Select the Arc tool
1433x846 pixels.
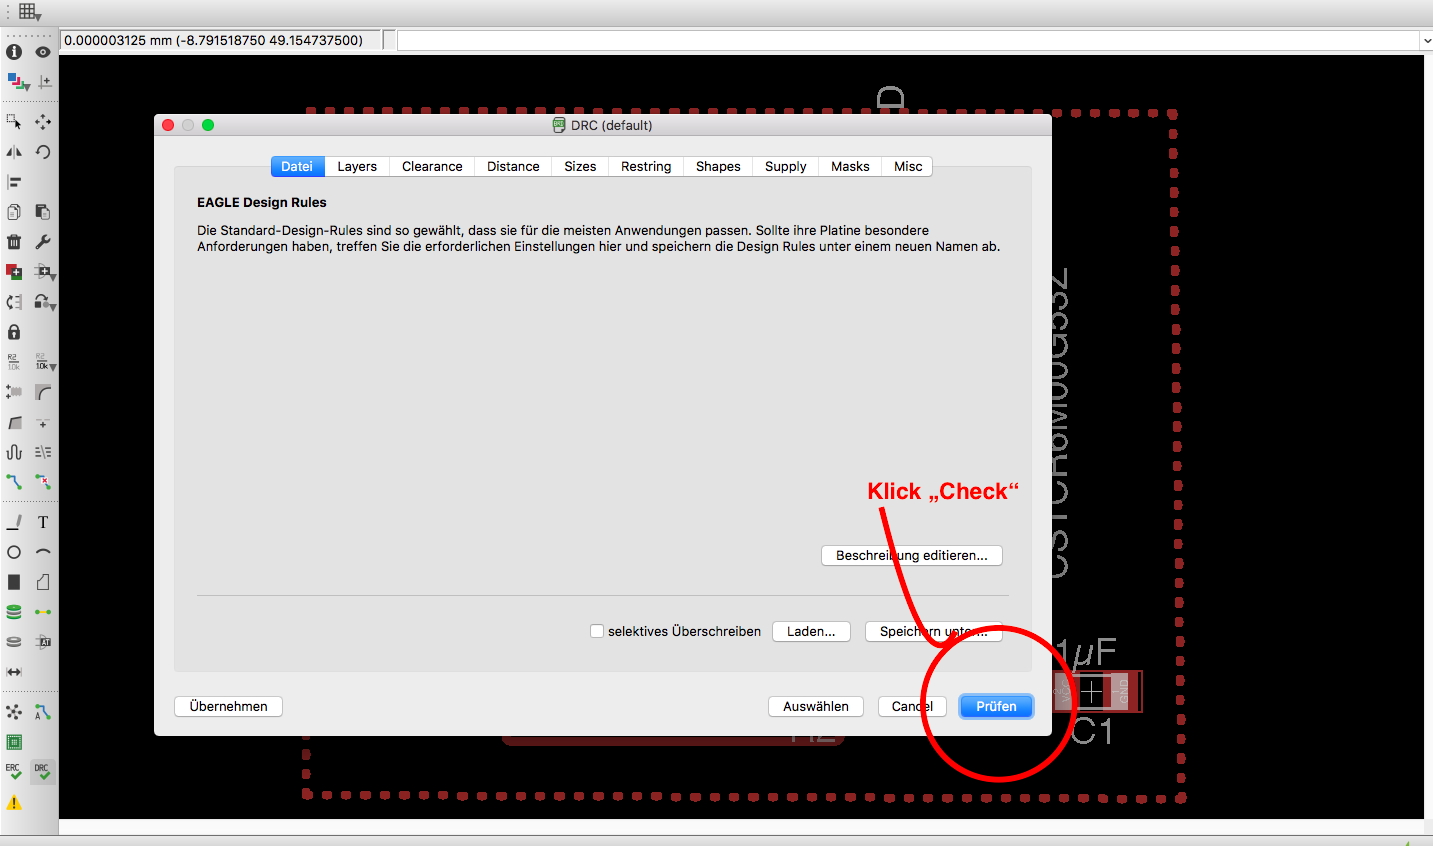[x=43, y=552]
